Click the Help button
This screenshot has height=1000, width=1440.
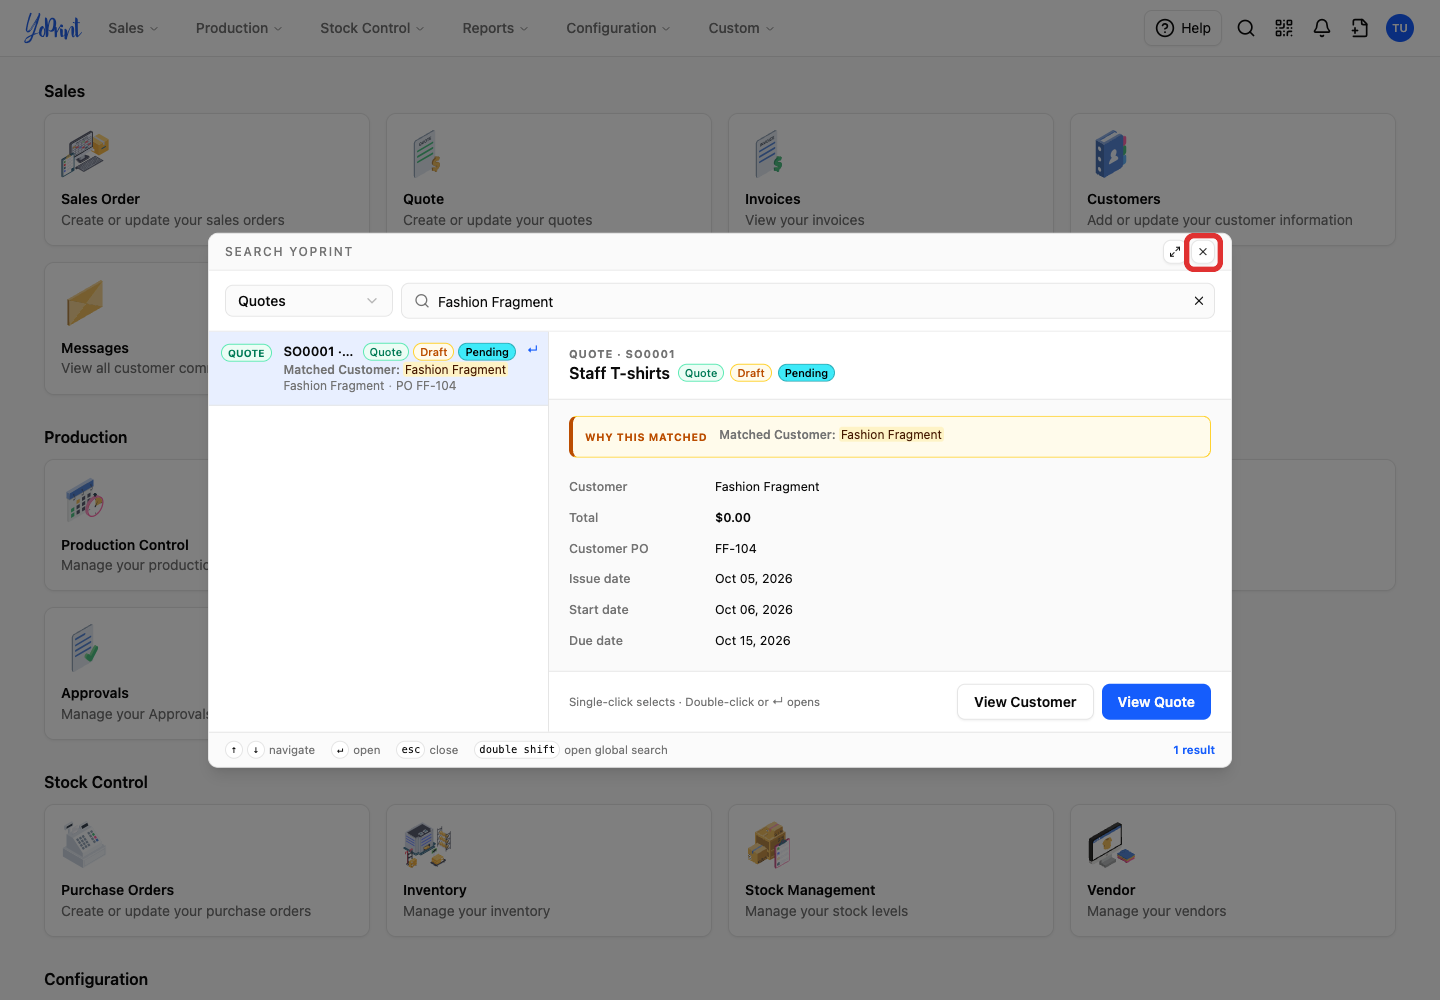pos(1183,28)
